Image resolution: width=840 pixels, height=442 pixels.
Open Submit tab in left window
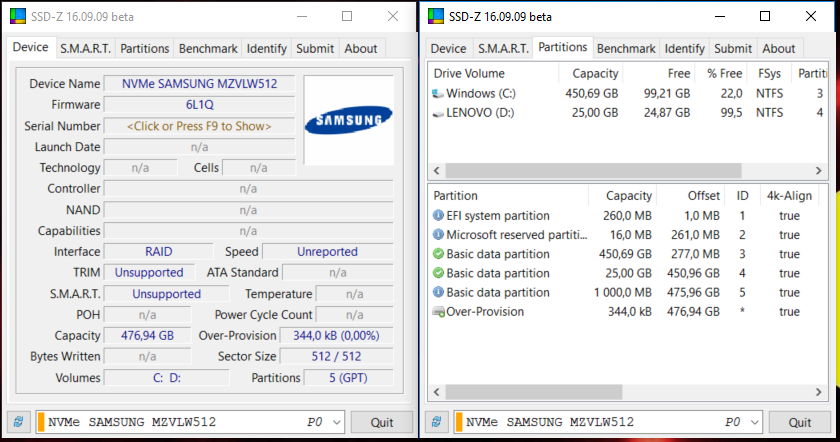[315, 49]
